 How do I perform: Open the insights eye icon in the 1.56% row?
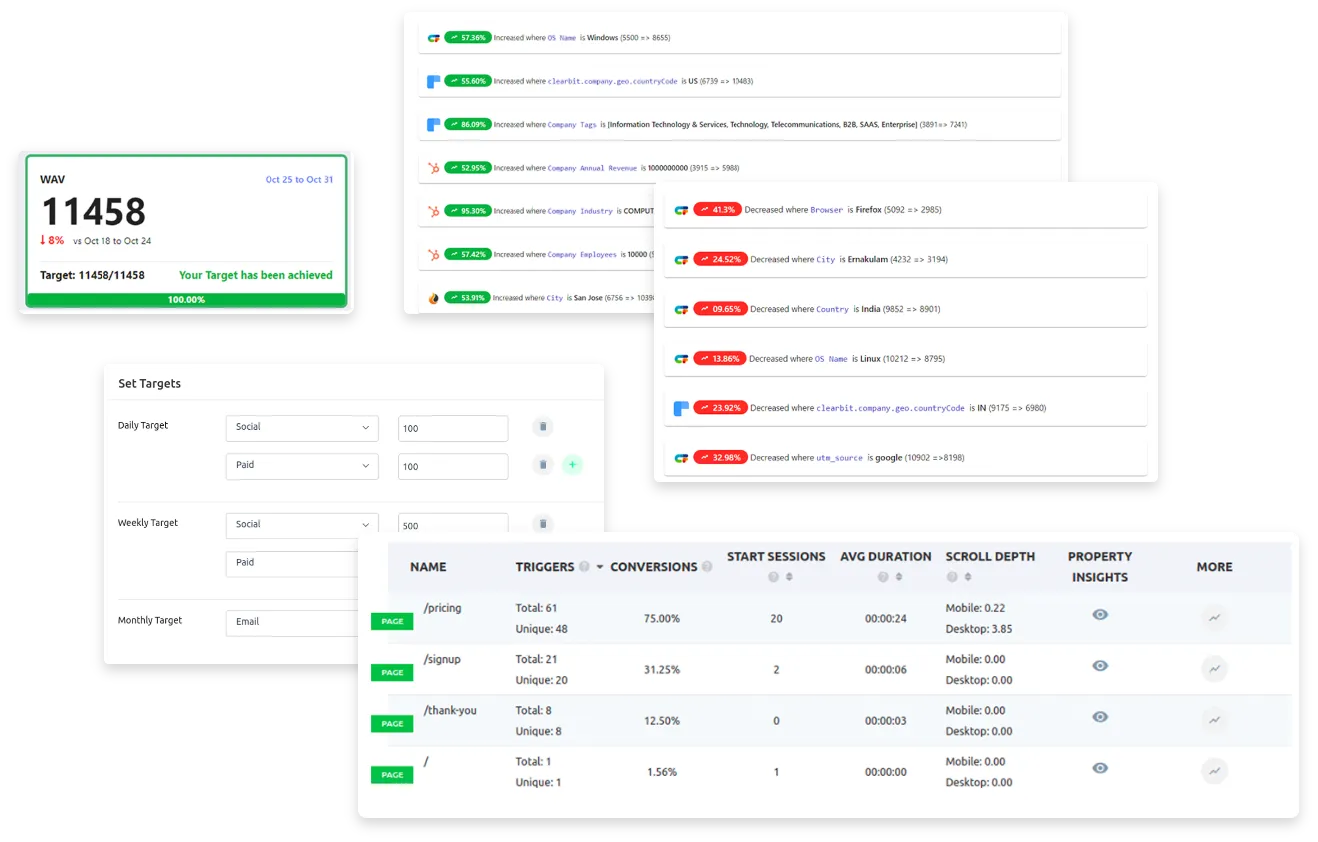click(1100, 768)
